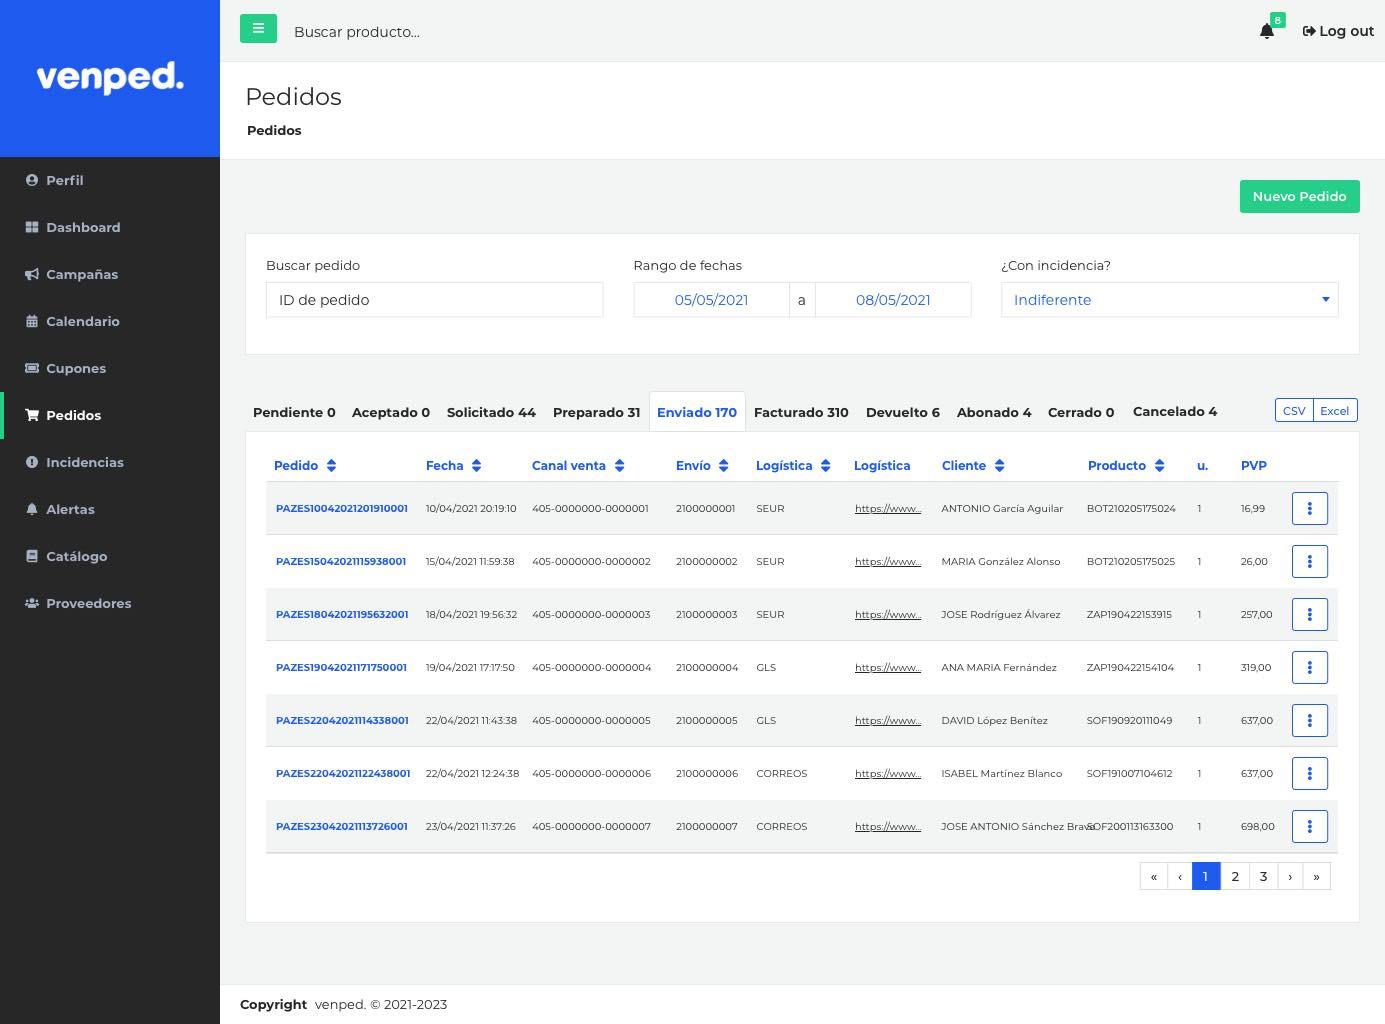Click the Log out link

(1338, 31)
